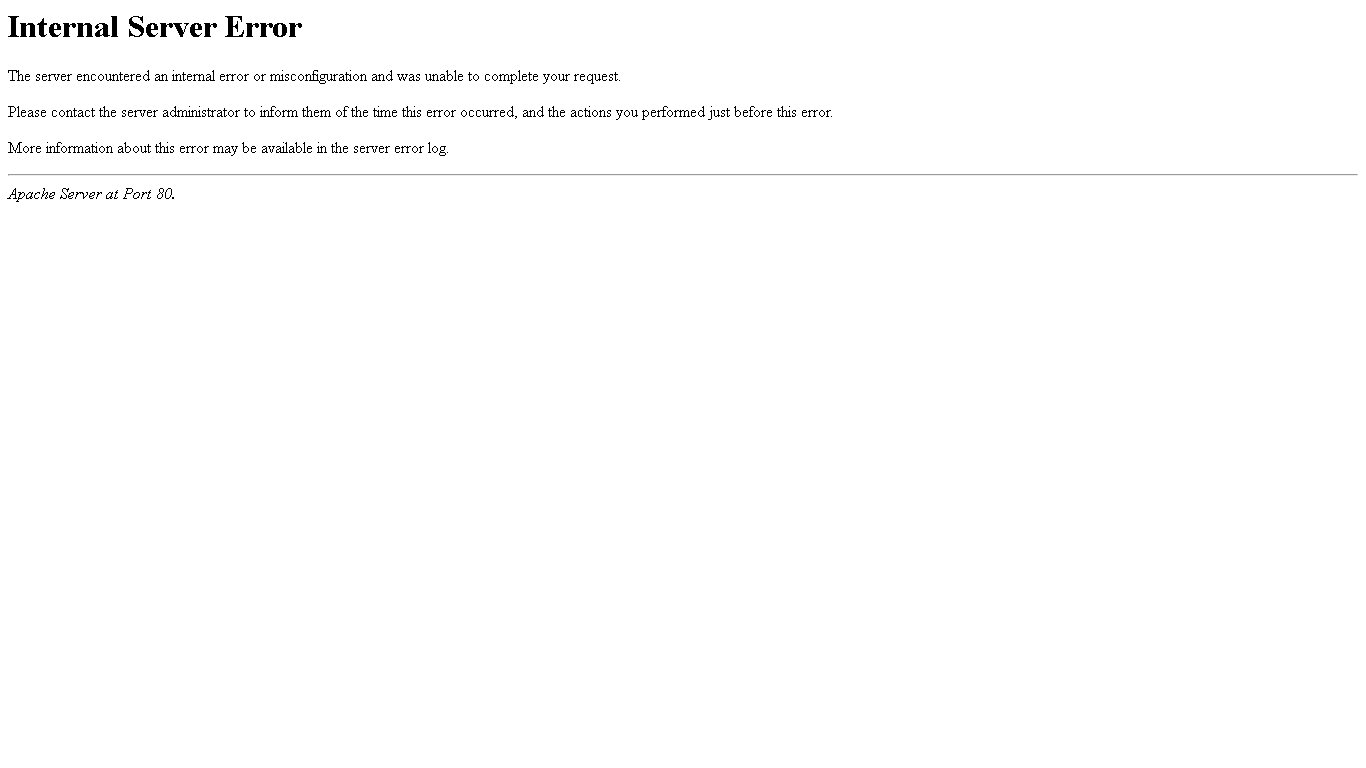Click "The server encountered" sentence start
Screen dimensions: 1366x768
79,77
